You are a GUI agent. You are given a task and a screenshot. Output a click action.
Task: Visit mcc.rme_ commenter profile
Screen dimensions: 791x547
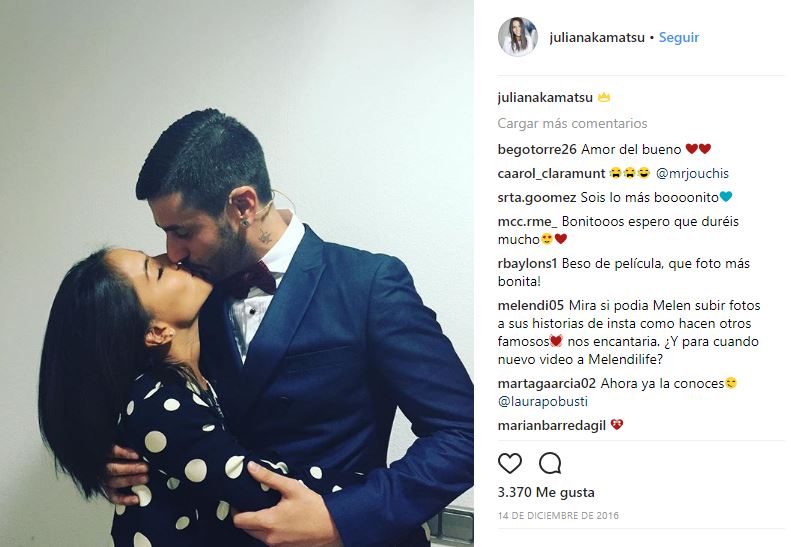(x=527, y=222)
